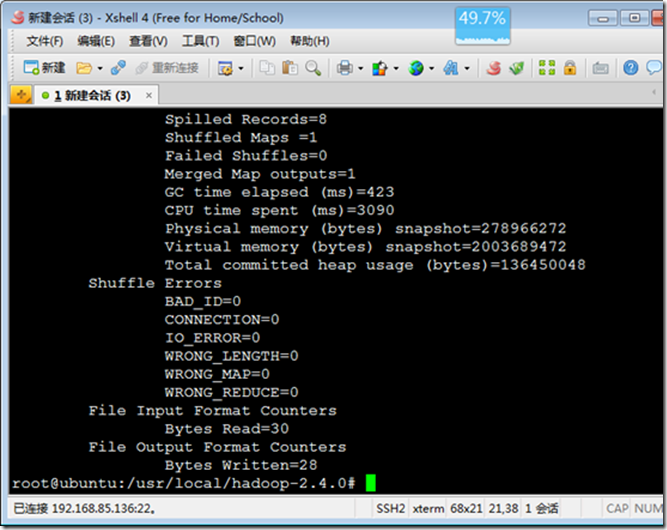This screenshot has height=530, width=667.
Task: Click the WRONG_REDUCE=0 line
Action: pos(231,392)
